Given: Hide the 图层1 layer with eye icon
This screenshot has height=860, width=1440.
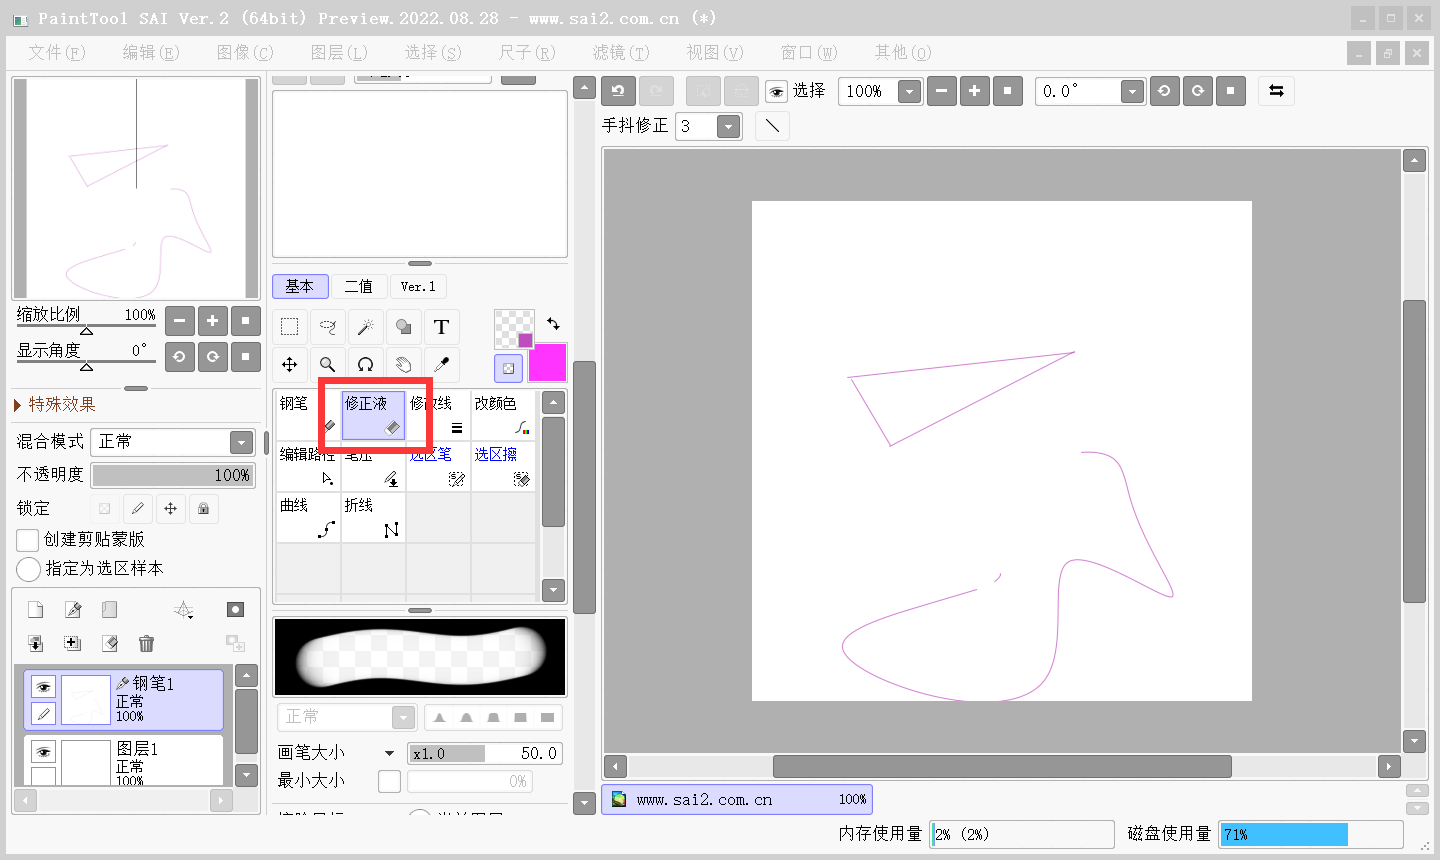Looking at the screenshot, I should 43,752.
